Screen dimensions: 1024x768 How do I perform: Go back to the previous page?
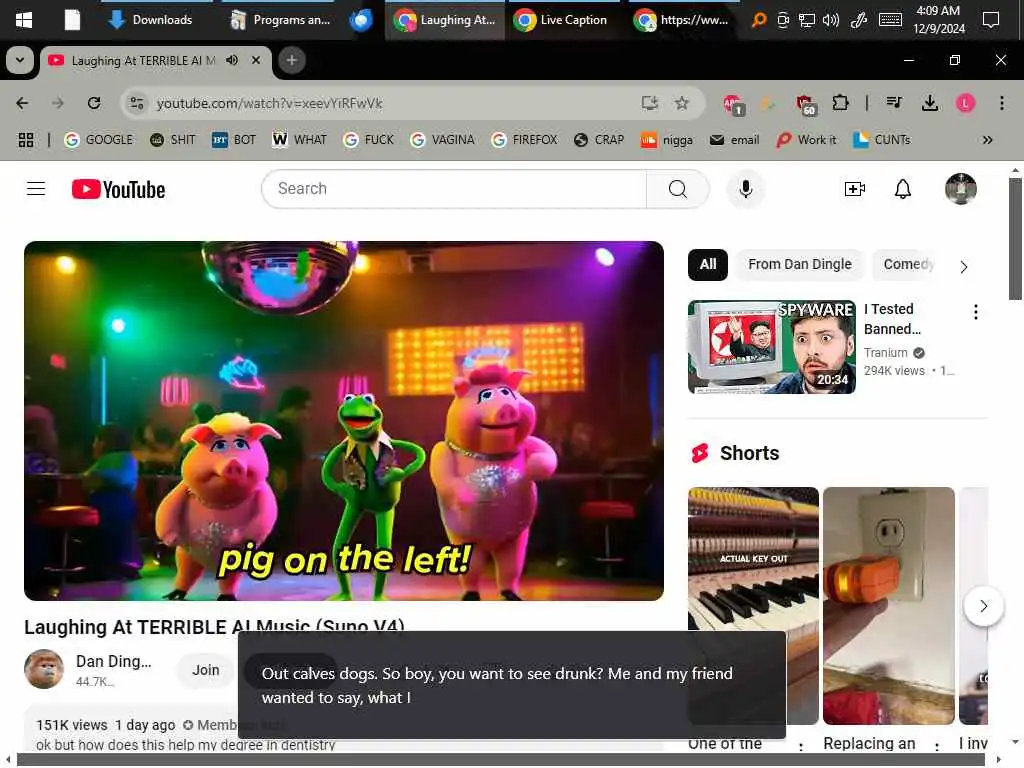[22, 103]
